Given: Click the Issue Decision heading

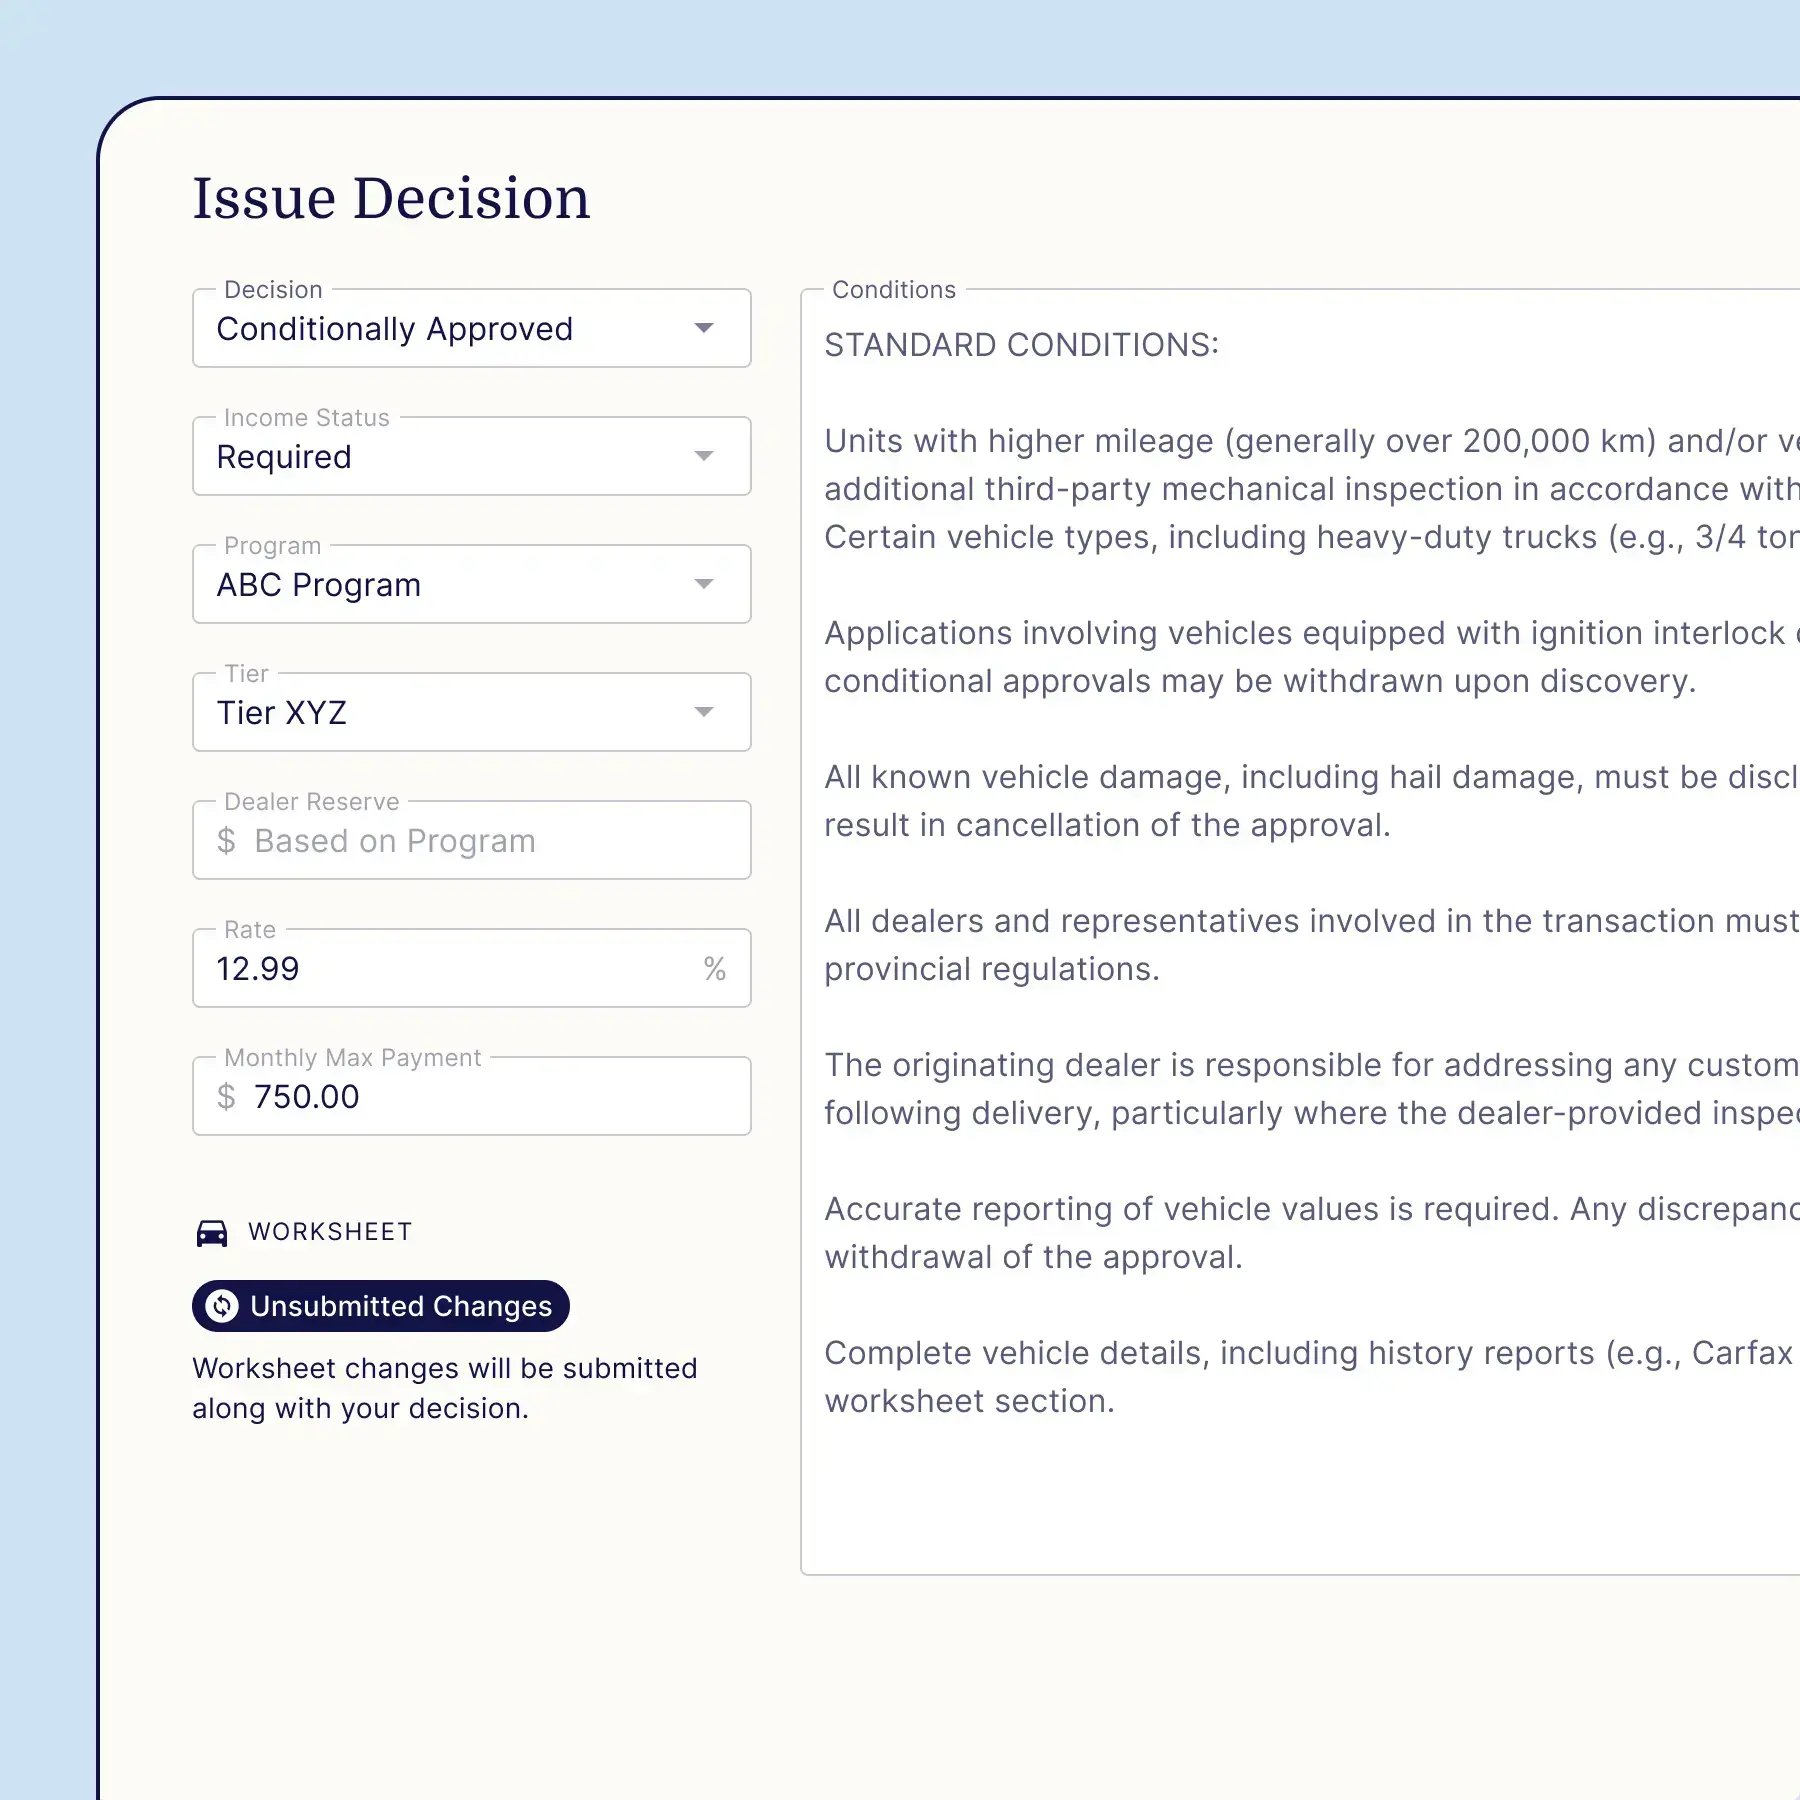Looking at the screenshot, I should (x=390, y=198).
